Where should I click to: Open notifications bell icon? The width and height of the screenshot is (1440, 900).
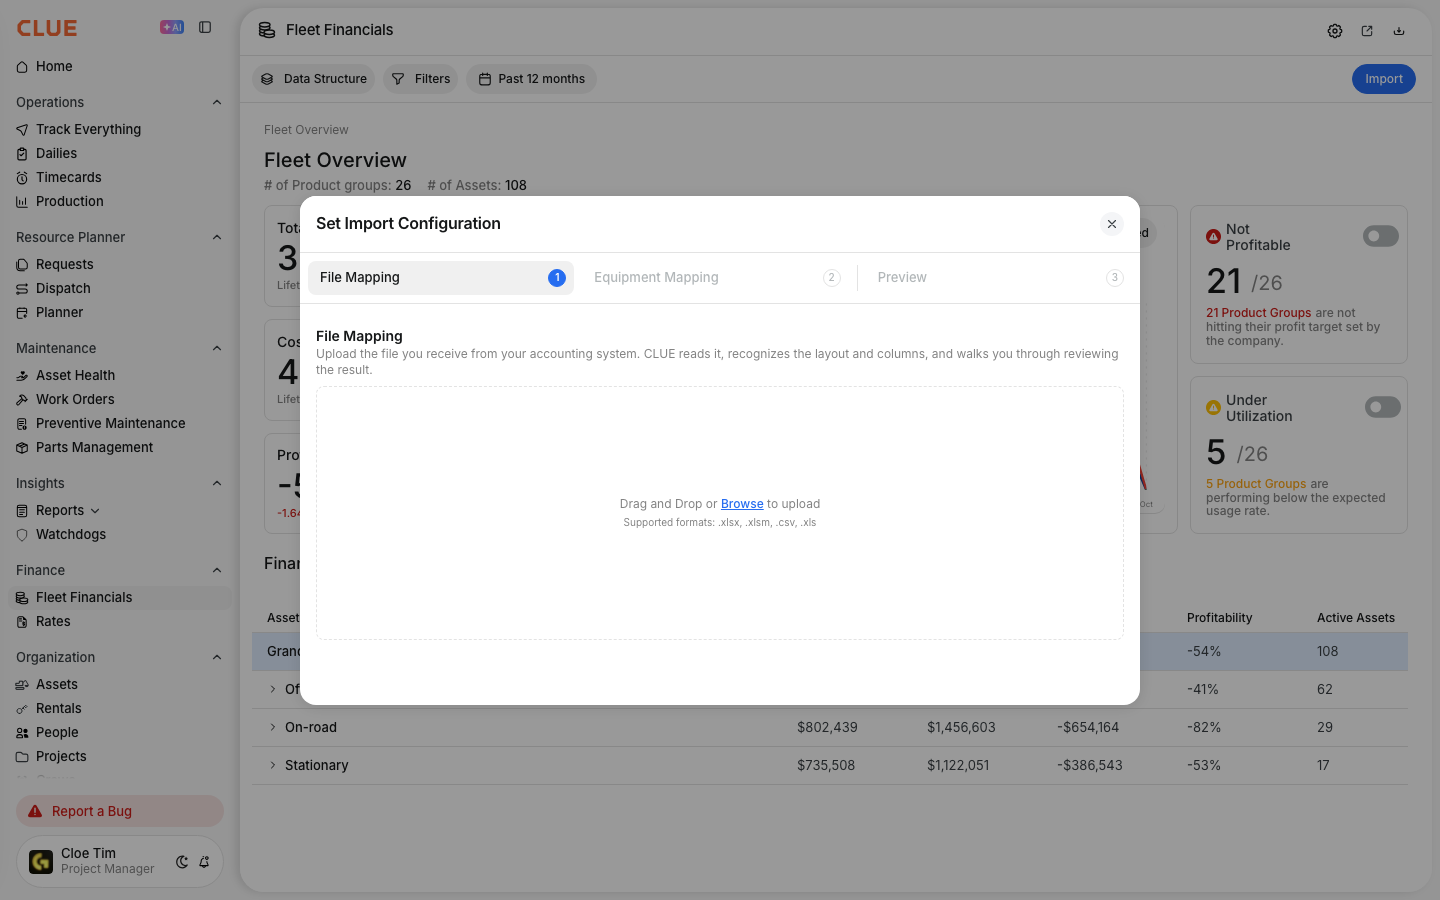click(x=204, y=862)
